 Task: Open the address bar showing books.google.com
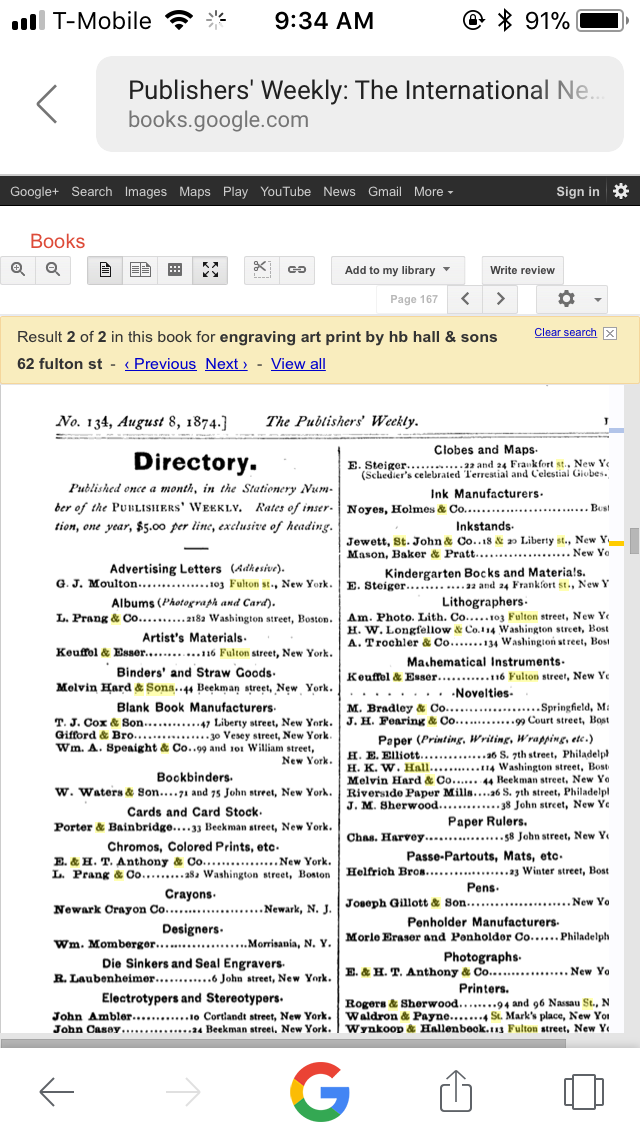pyautogui.click(x=360, y=104)
